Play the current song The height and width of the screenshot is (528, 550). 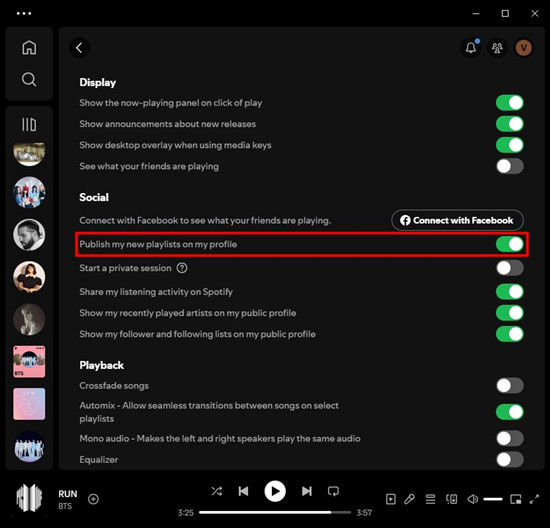[x=275, y=491]
